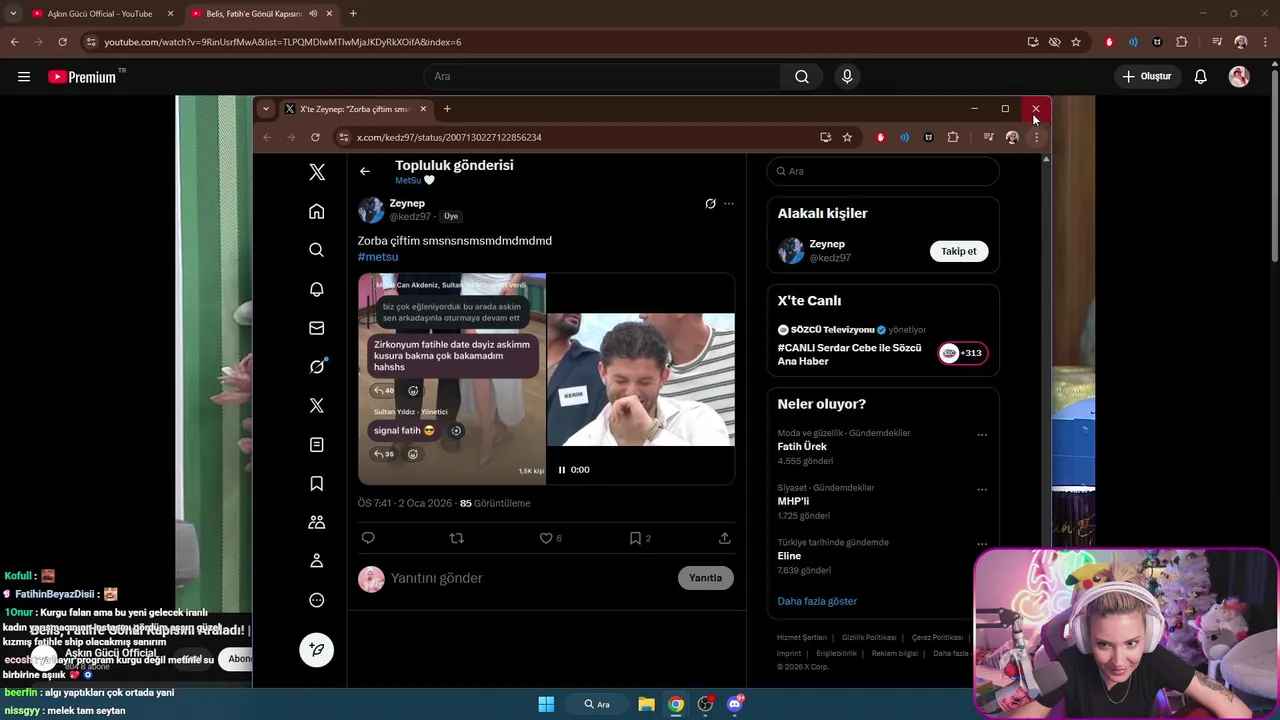The height and width of the screenshot is (720, 1280).
Task: Click YouTube voice search microphone
Action: point(847,76)
